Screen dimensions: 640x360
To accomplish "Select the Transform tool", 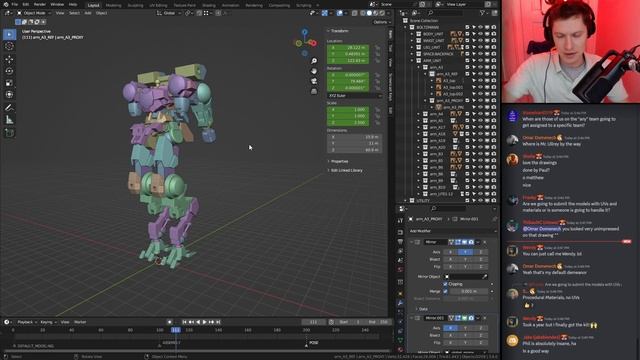I will [9, 95].
